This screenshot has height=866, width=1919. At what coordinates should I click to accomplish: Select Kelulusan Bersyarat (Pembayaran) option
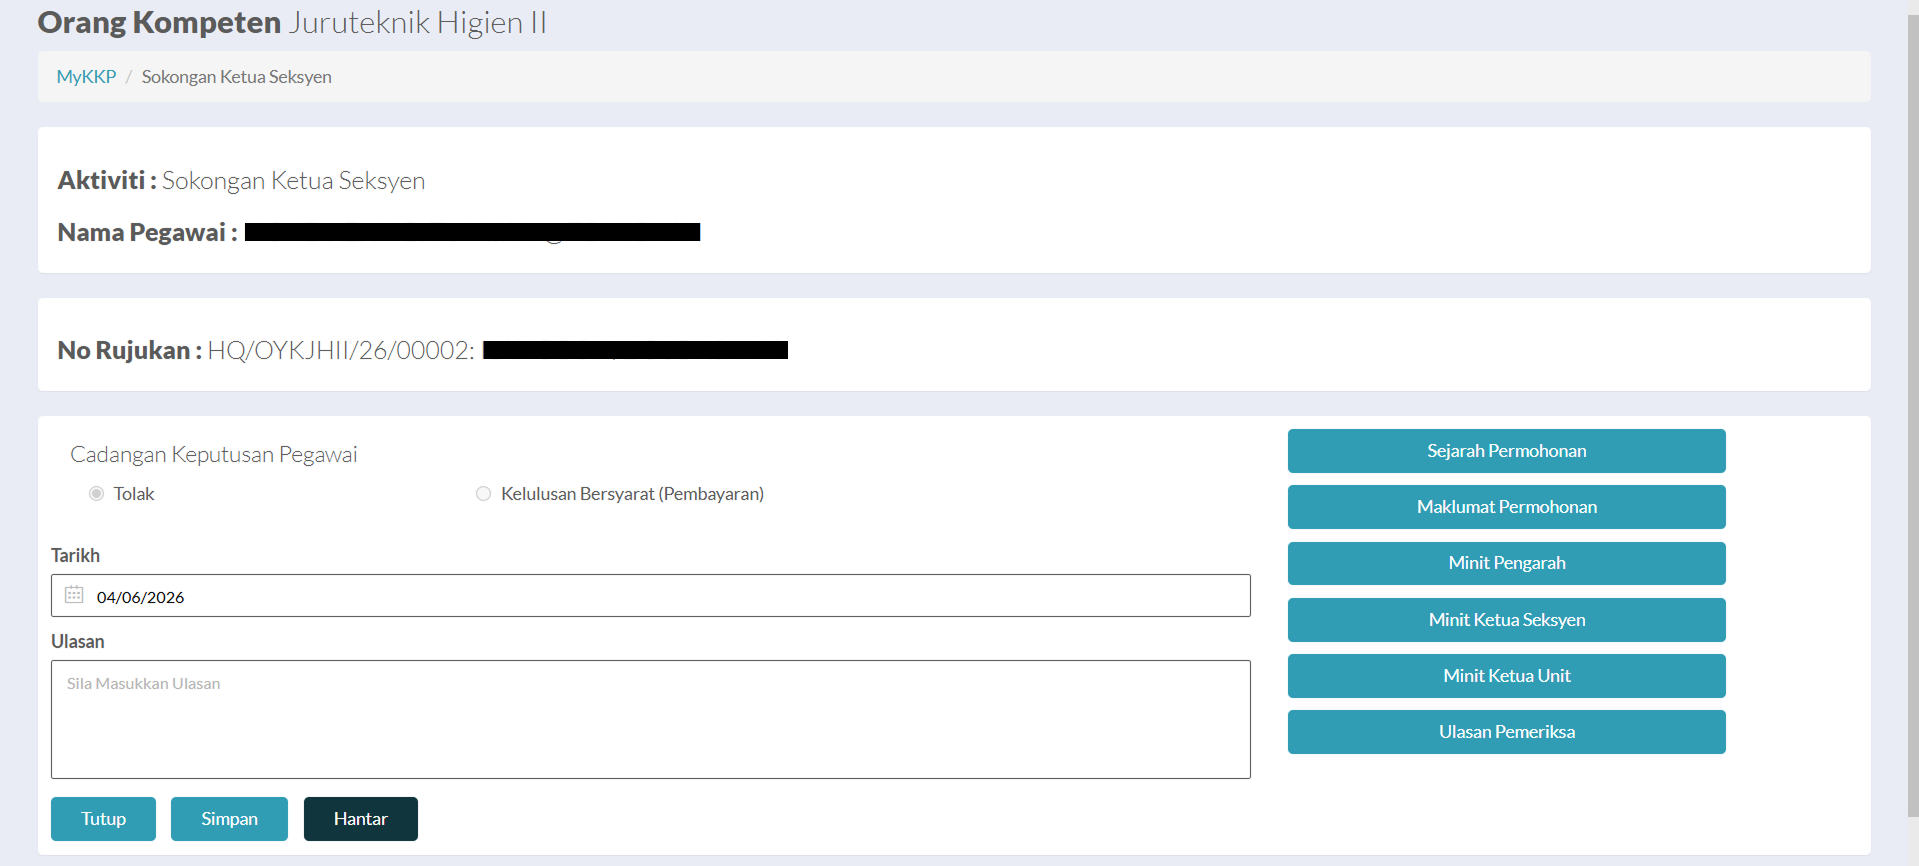pos(483,494)
